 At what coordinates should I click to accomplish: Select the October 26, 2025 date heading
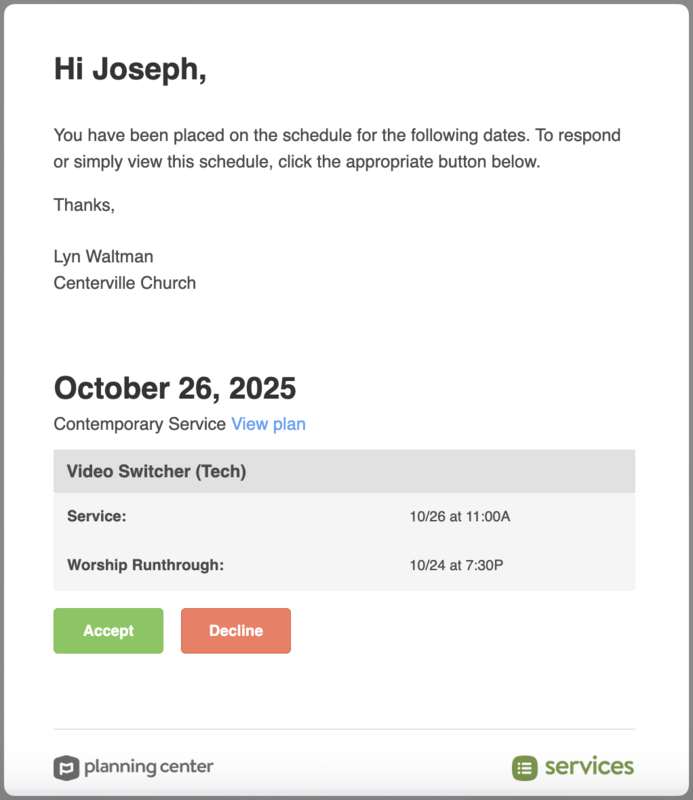tap(175, 388)
